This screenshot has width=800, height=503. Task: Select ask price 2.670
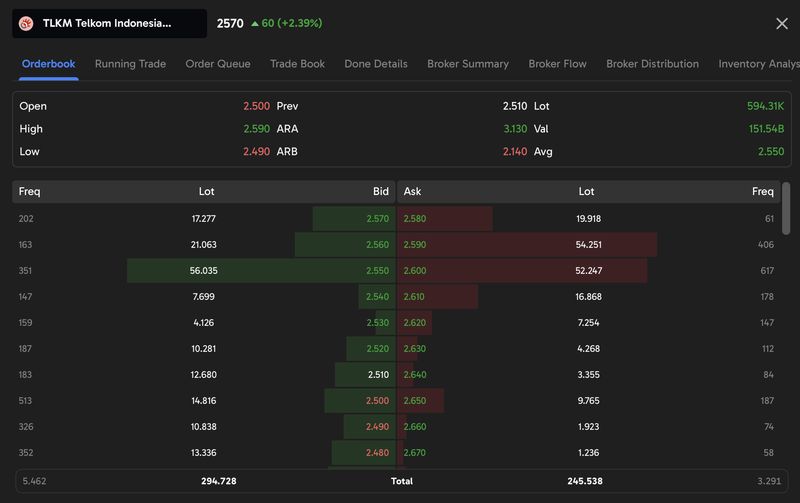(x=415, y=452)
